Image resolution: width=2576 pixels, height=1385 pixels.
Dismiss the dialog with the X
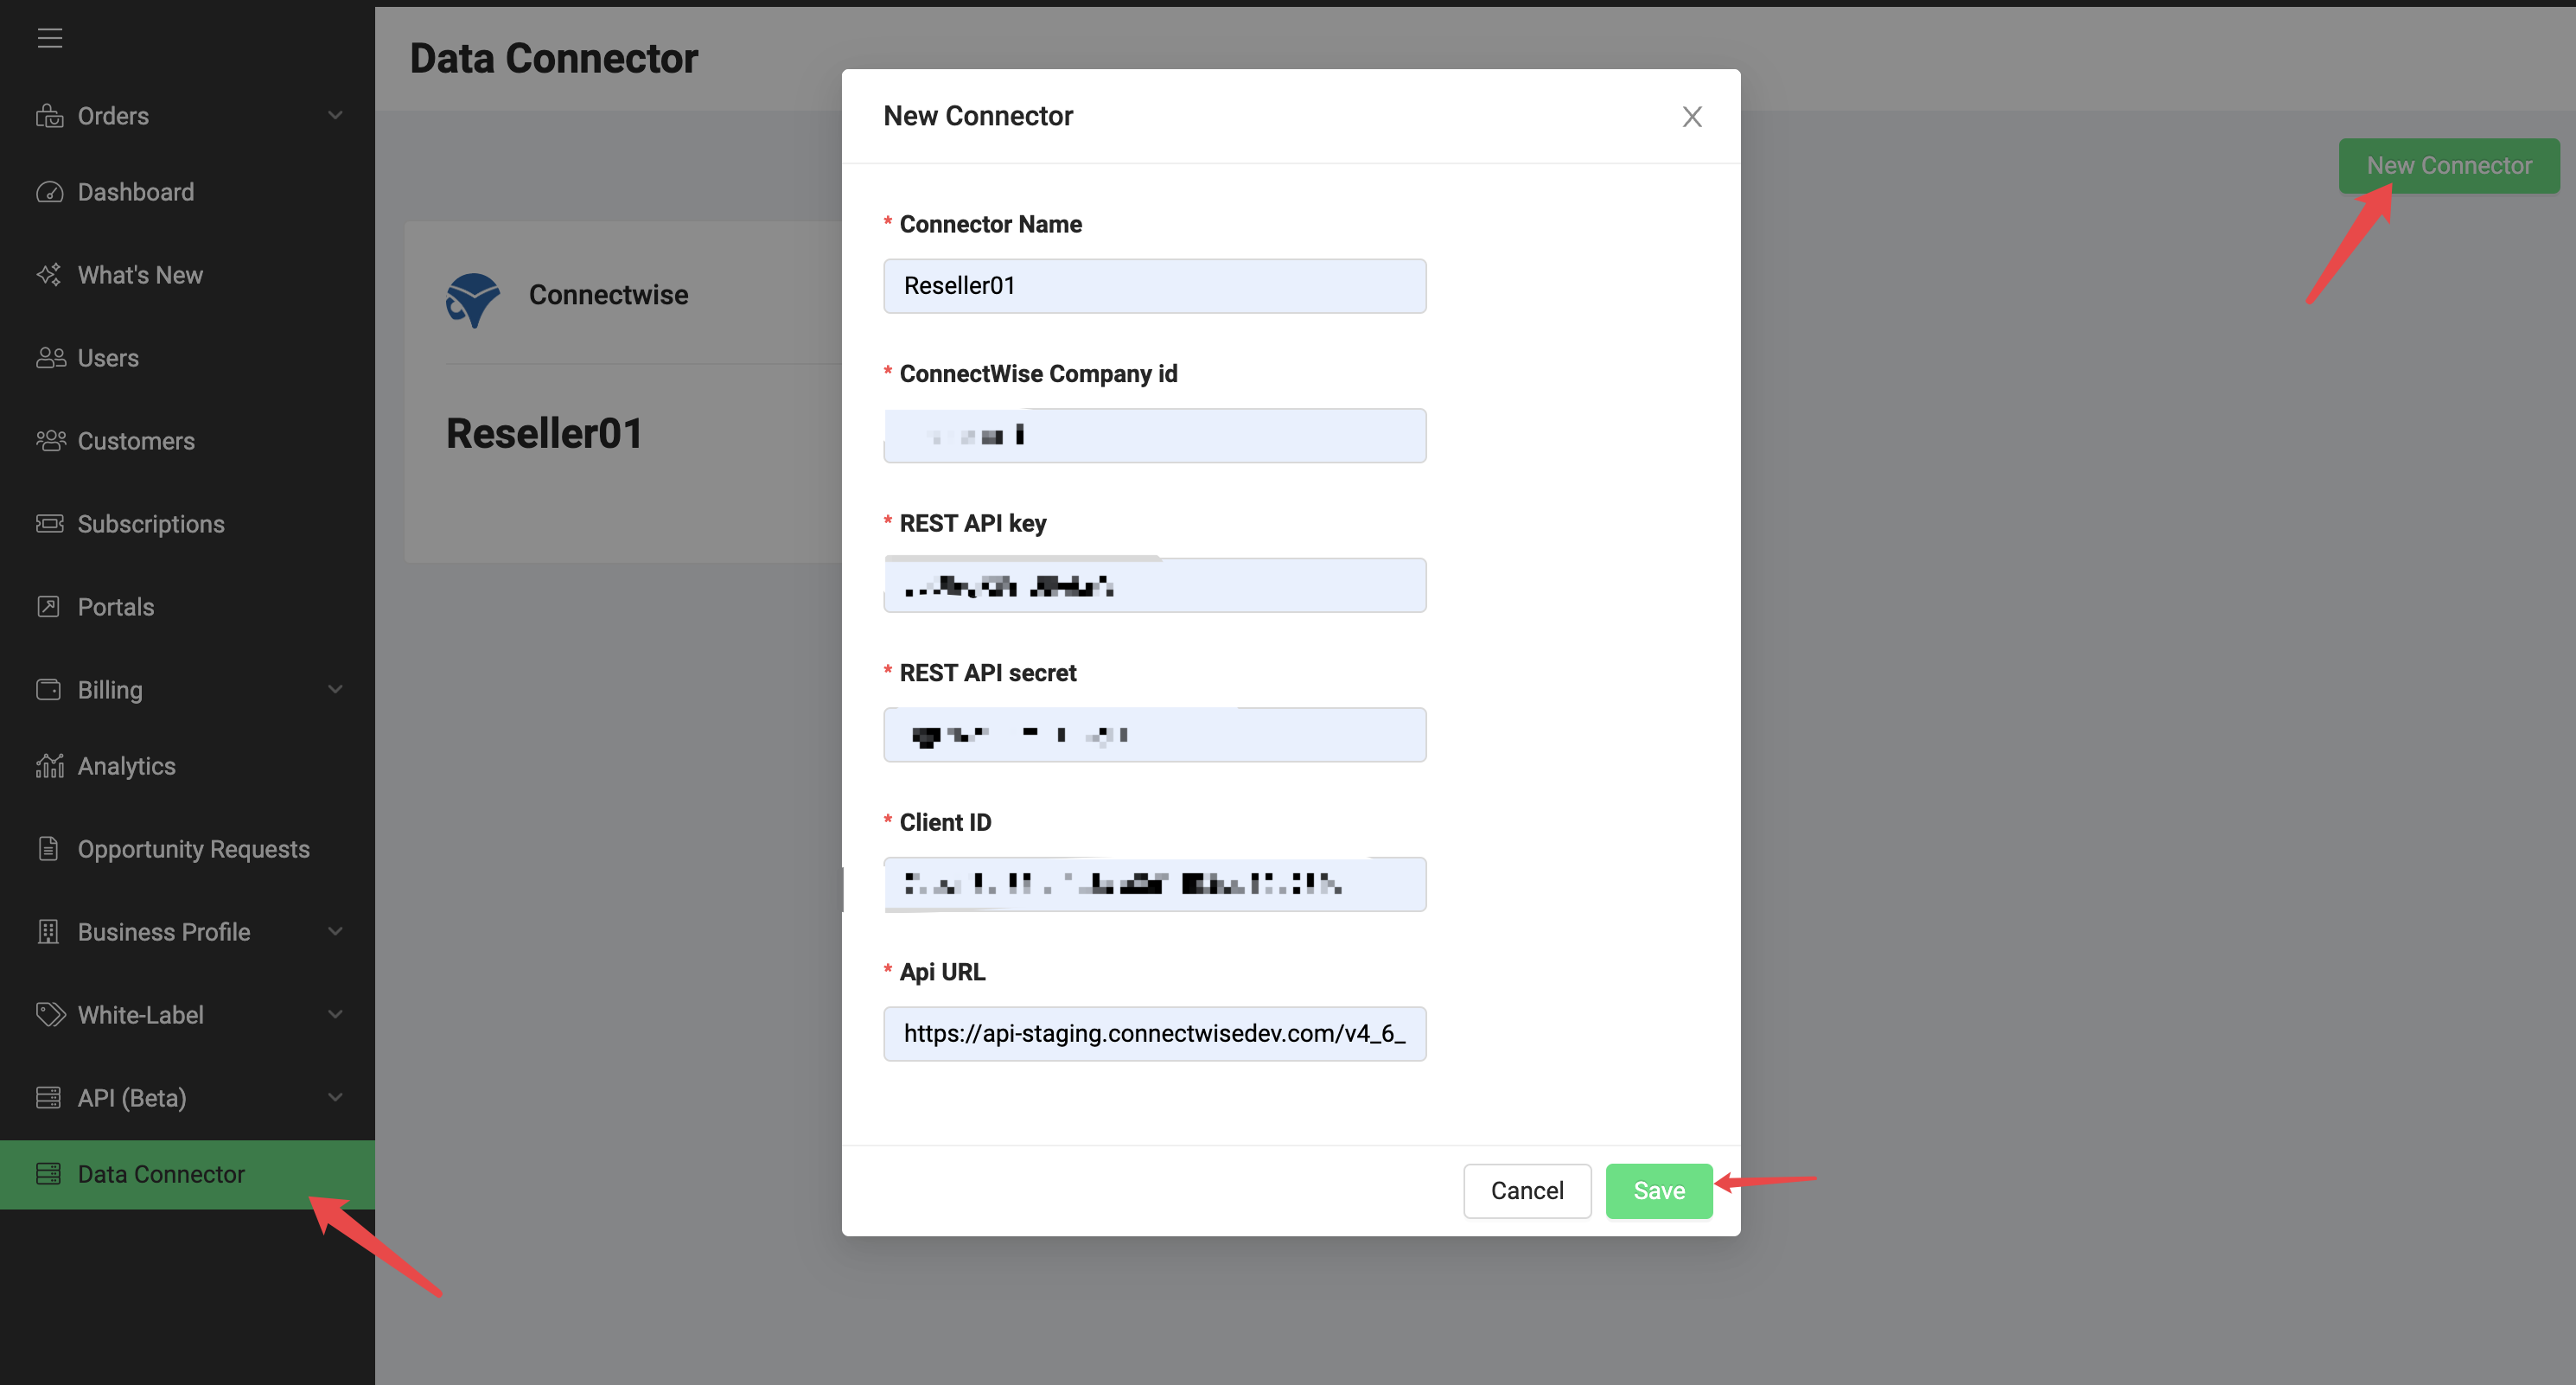point(1691,116)
